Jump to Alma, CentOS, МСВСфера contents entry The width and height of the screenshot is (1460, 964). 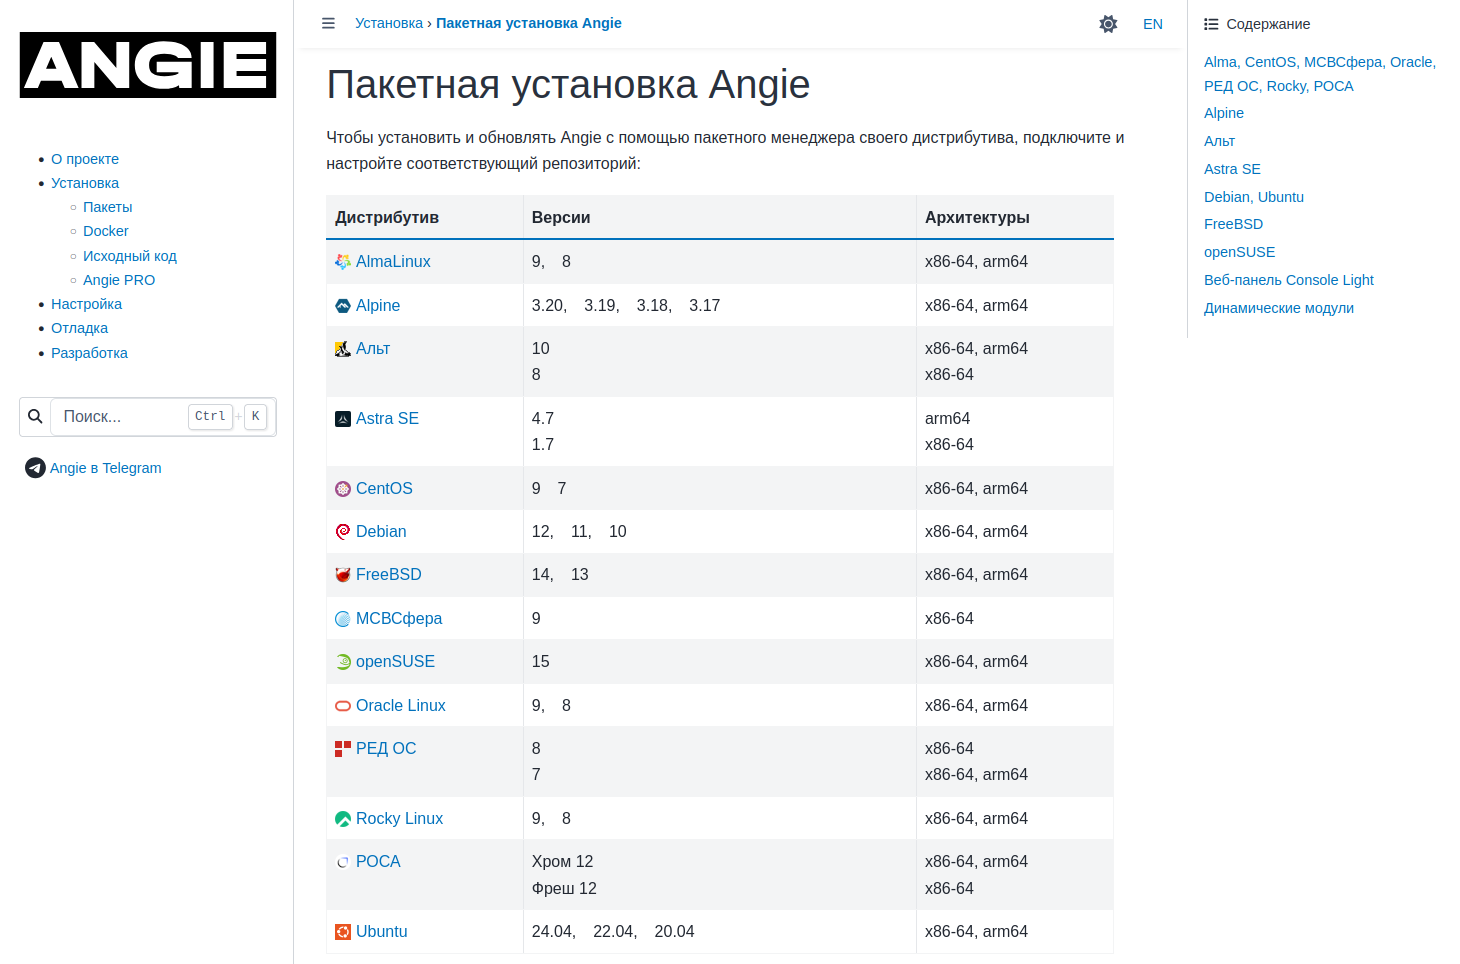click(x=1320, y=74)
